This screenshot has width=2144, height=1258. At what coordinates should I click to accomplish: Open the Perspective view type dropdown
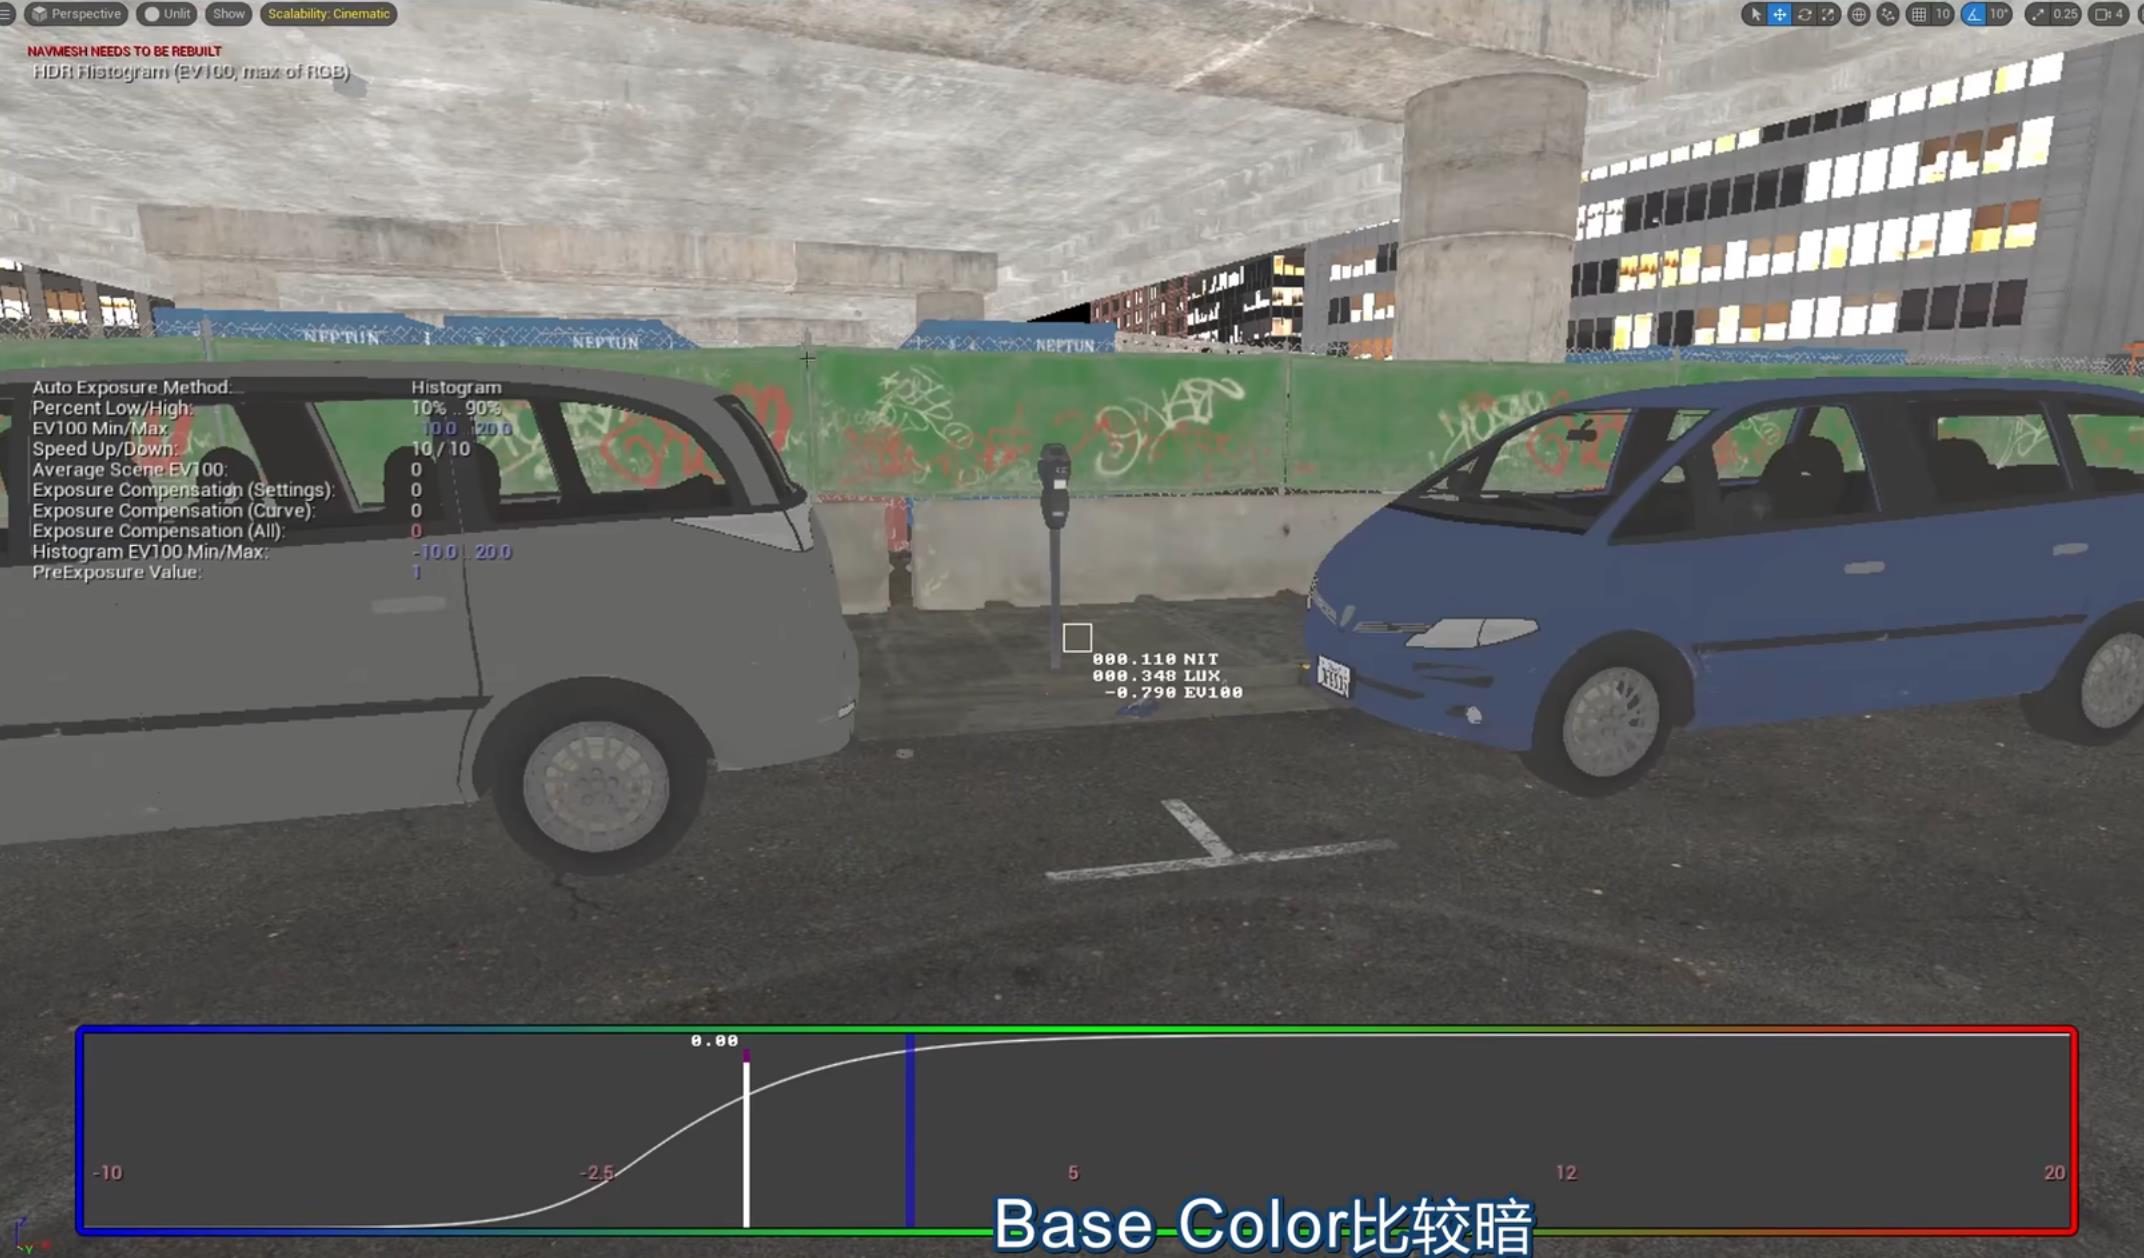pyautogui.click(x=76, y=14)
